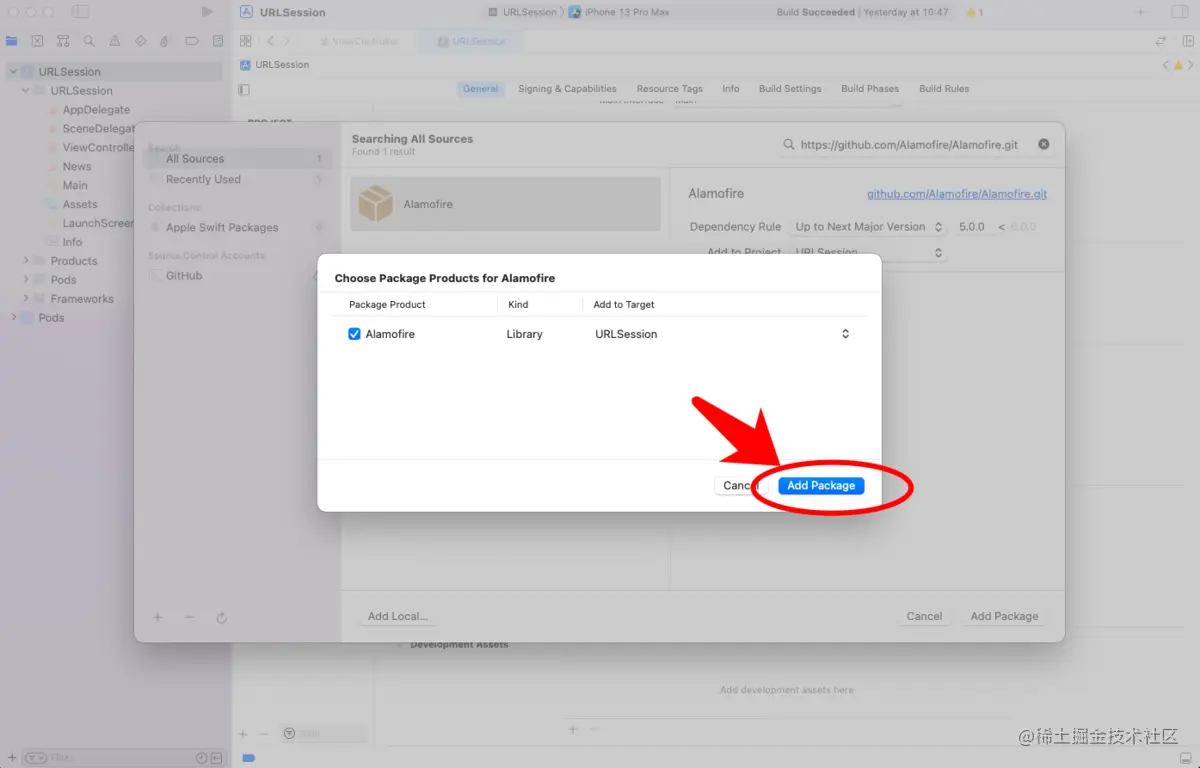Screen dimensions: 1200x768
Task: Open the Add to Project dropdown
Action: (x=869, y=253)
